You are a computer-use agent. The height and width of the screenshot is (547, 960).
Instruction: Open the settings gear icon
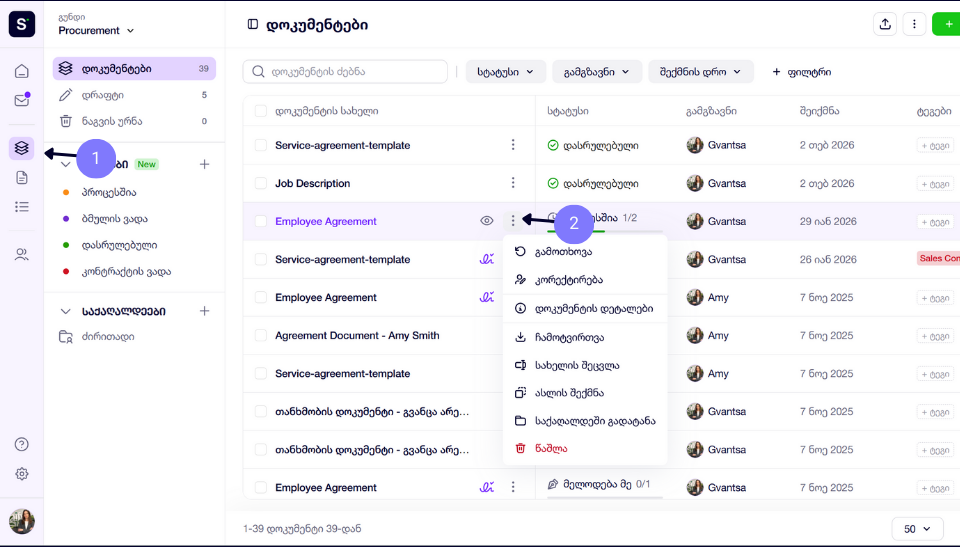pos(21,473)
